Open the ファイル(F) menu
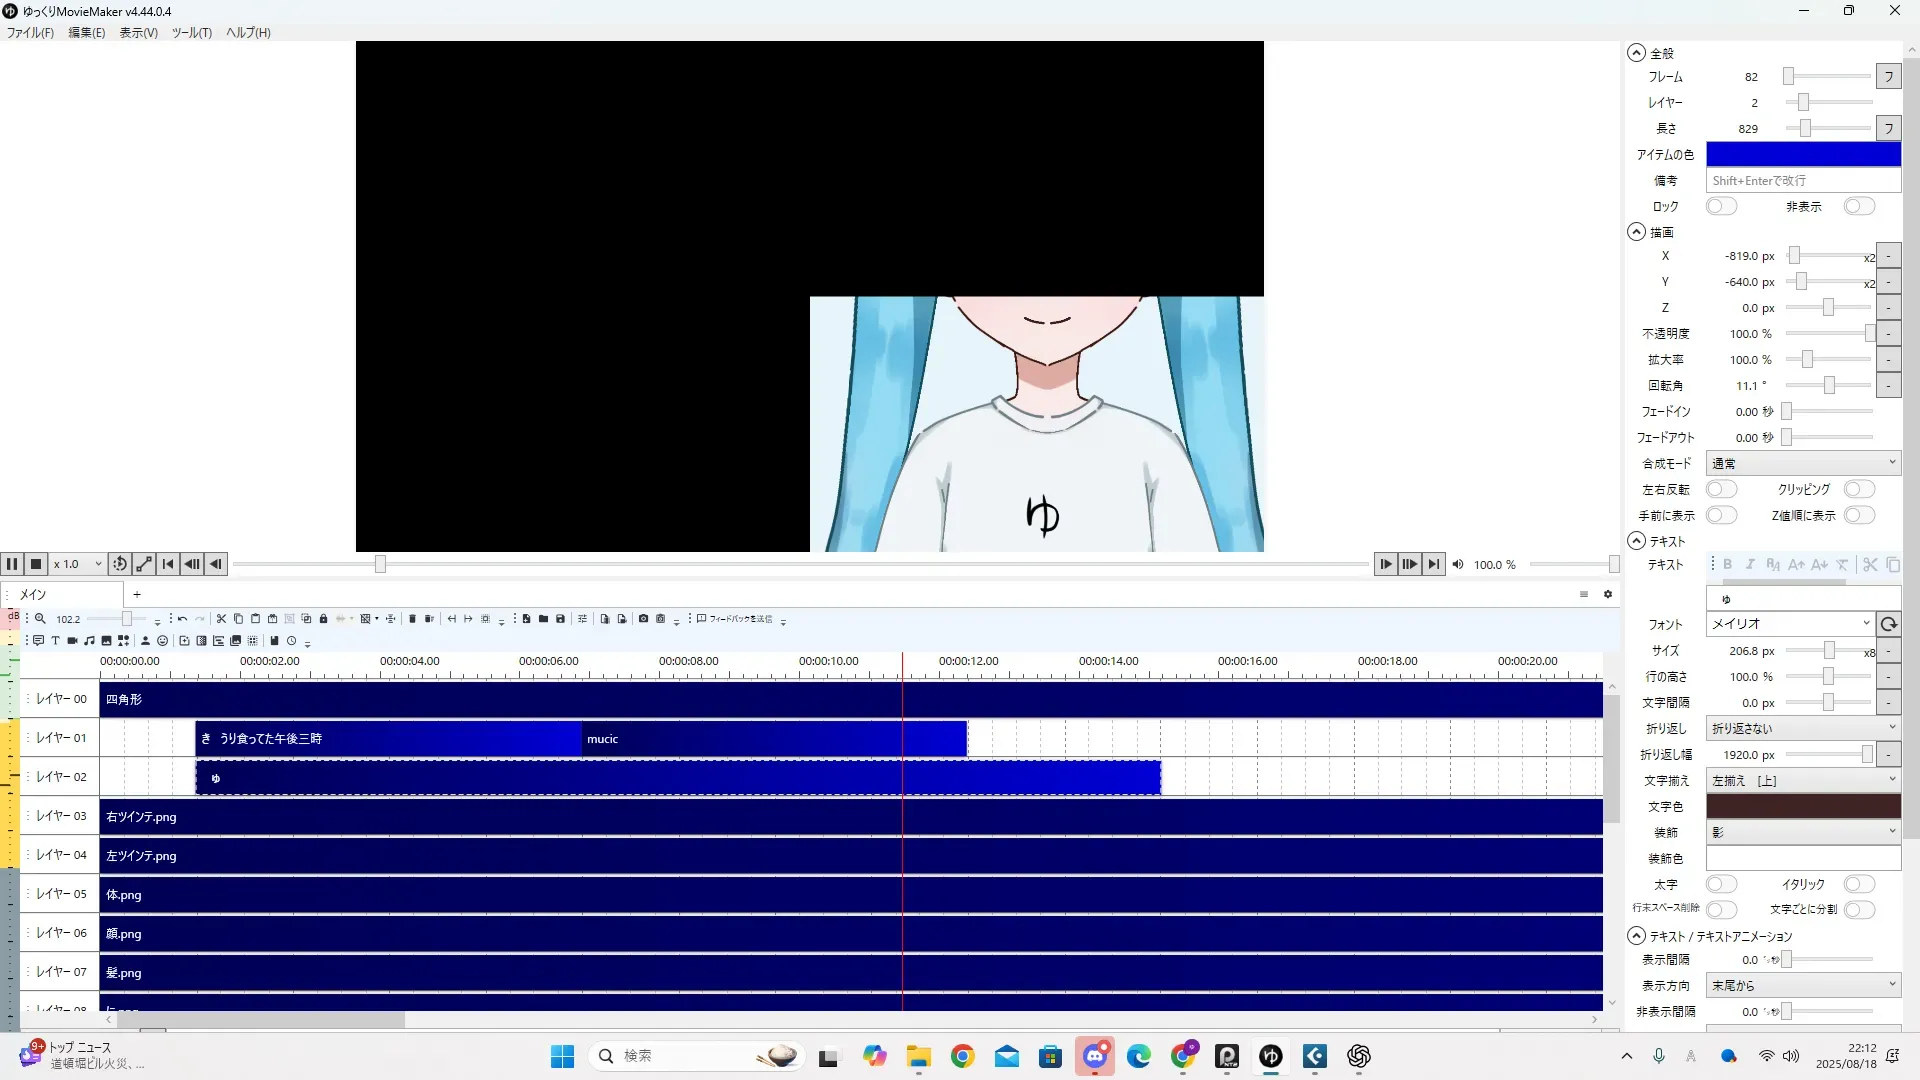The height and width of the screenshot is (1080, 1920). (30, 32)
